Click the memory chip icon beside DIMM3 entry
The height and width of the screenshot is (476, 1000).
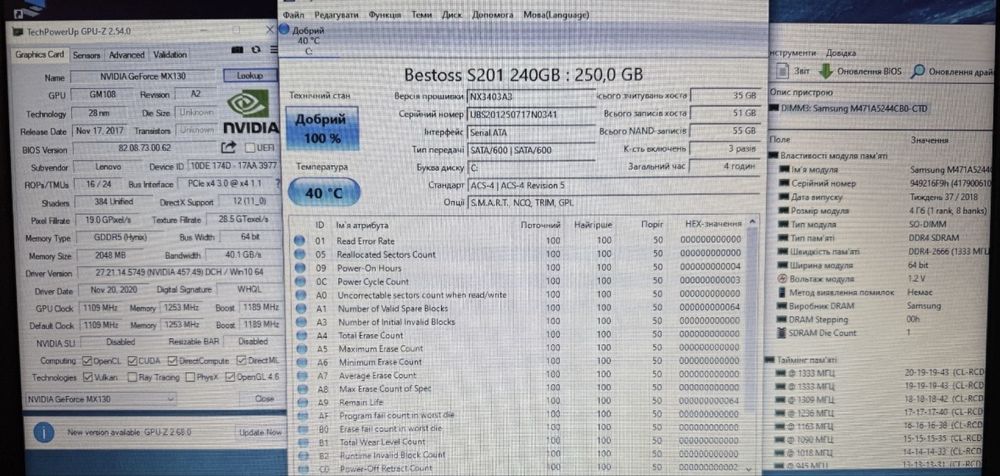[x=774, y=108]
